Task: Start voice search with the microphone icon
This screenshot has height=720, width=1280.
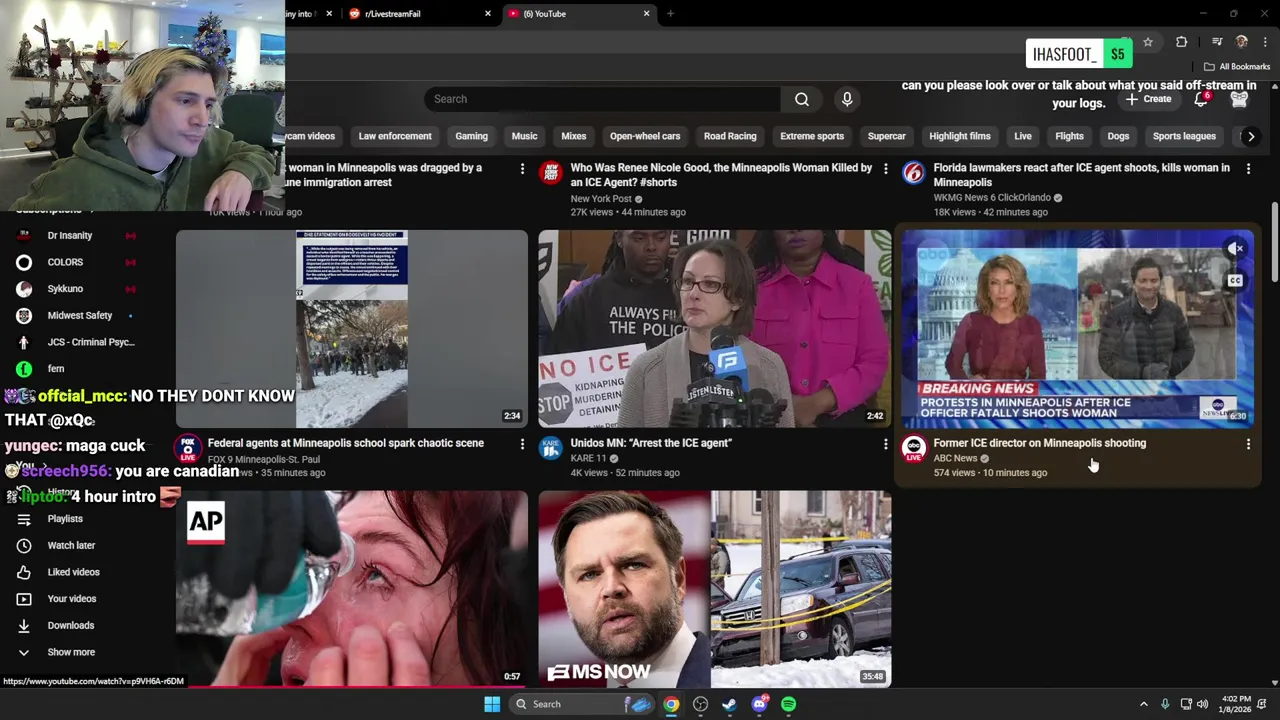Action: point(847,99)
